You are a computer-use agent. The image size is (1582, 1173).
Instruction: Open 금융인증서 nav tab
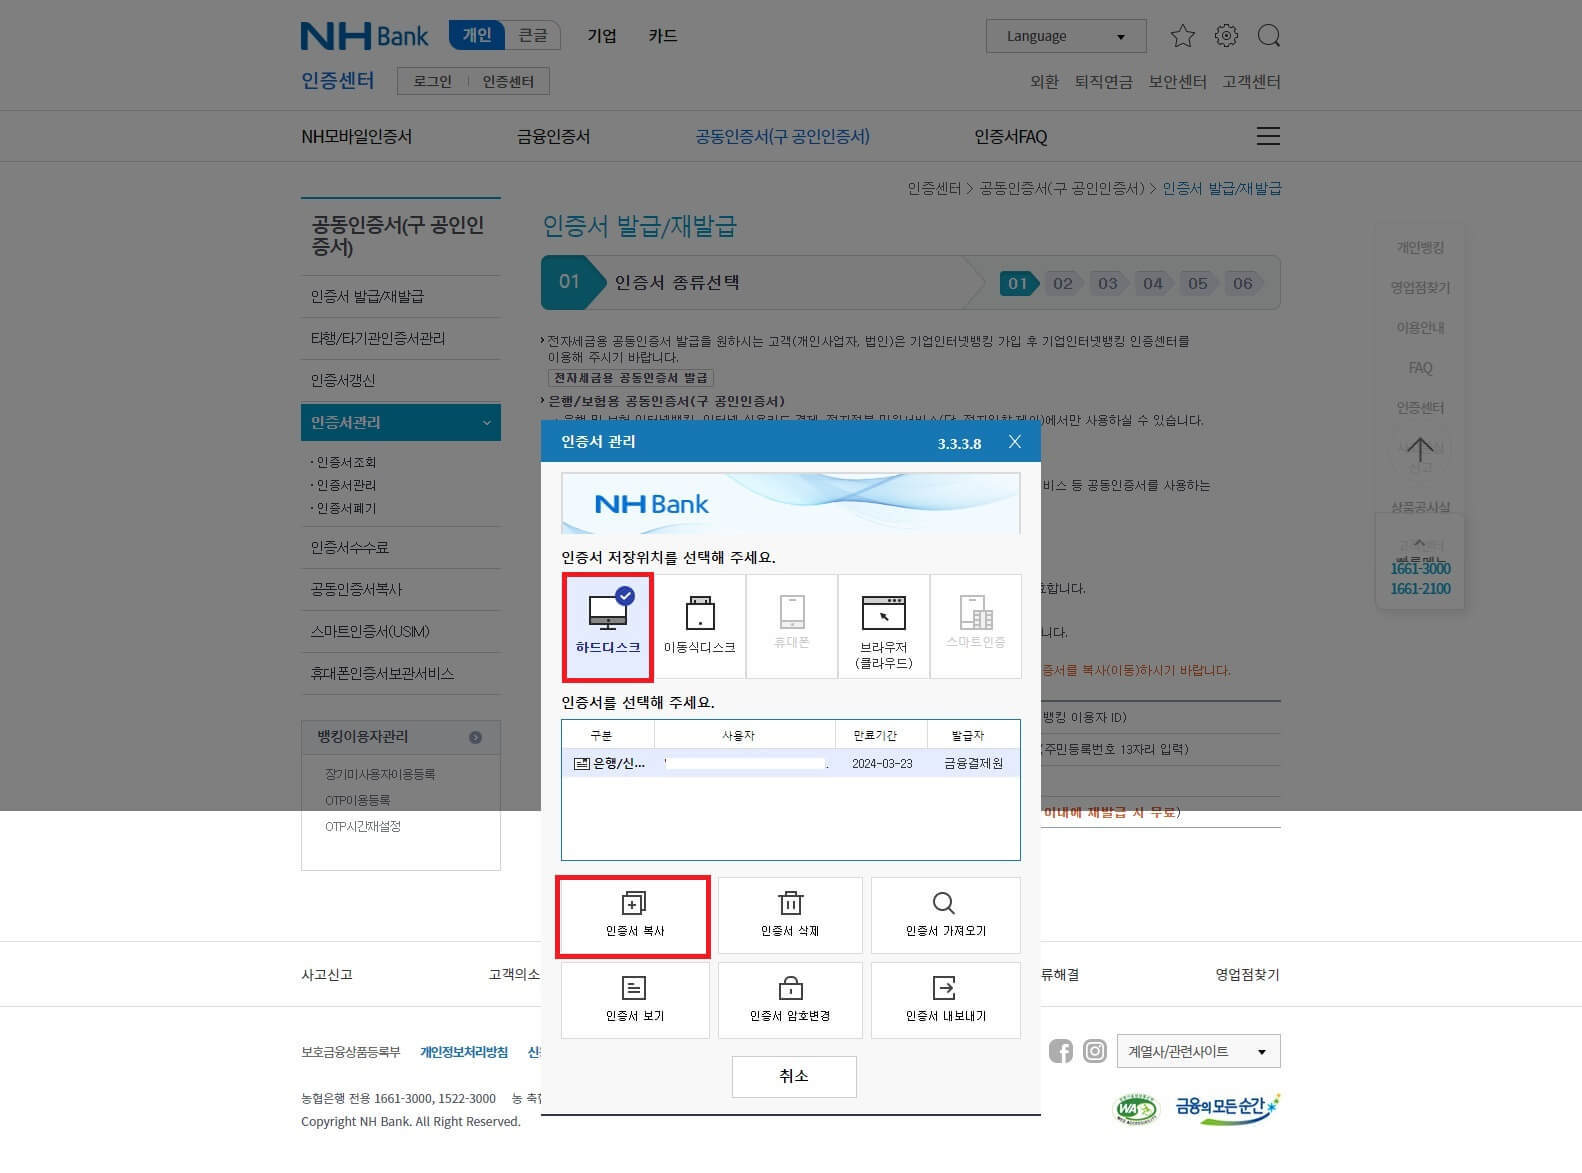pyautogui.click(x=553, y=136)
